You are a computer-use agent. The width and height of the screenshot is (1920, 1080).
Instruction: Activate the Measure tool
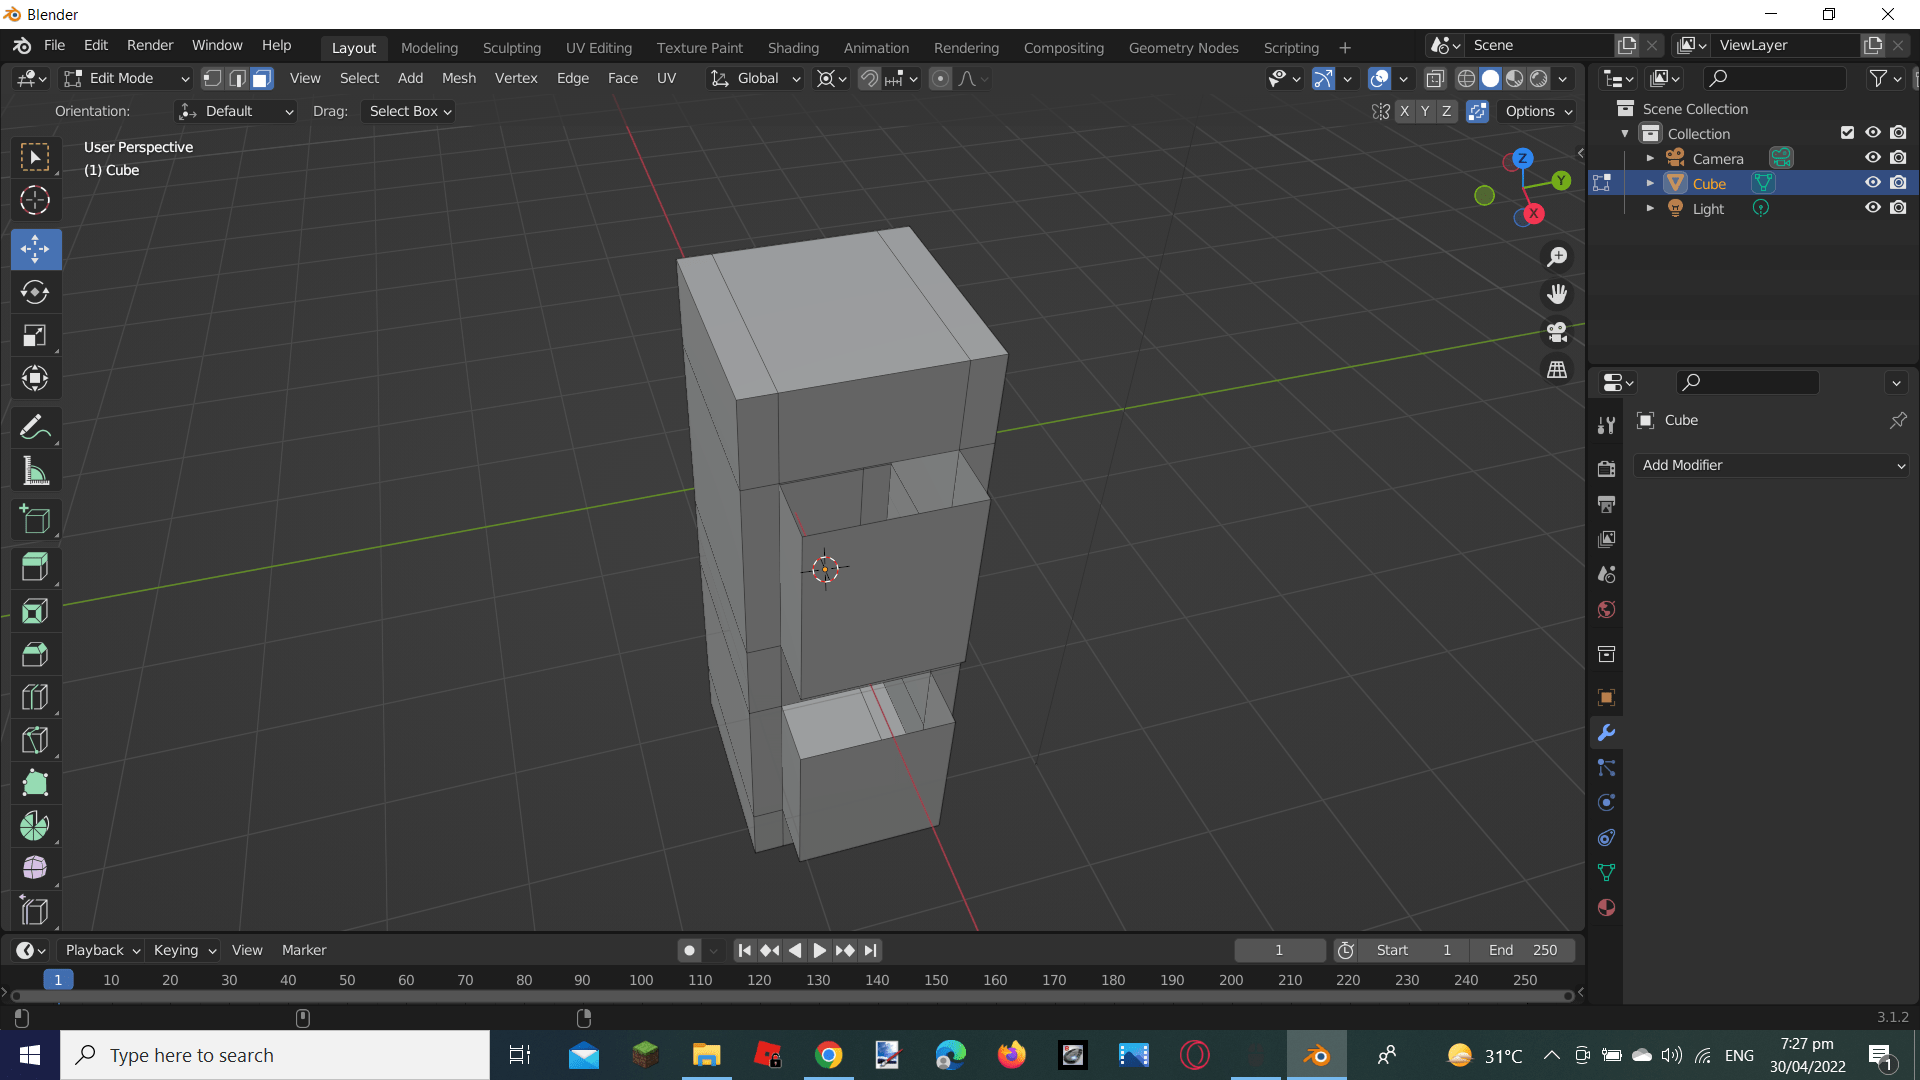click(x=35, y=471)
